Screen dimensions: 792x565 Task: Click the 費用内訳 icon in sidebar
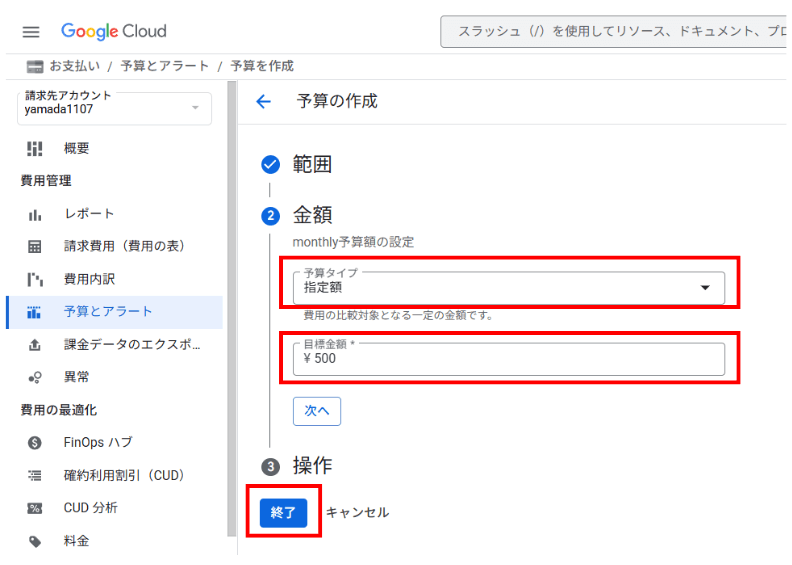(35, 279)
